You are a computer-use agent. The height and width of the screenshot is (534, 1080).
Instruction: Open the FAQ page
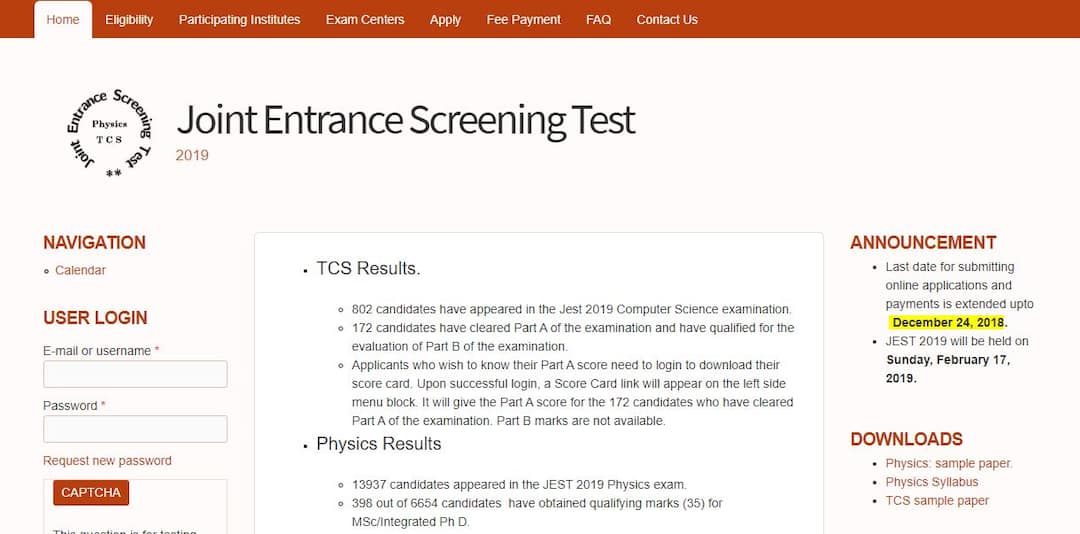[598, 19]
